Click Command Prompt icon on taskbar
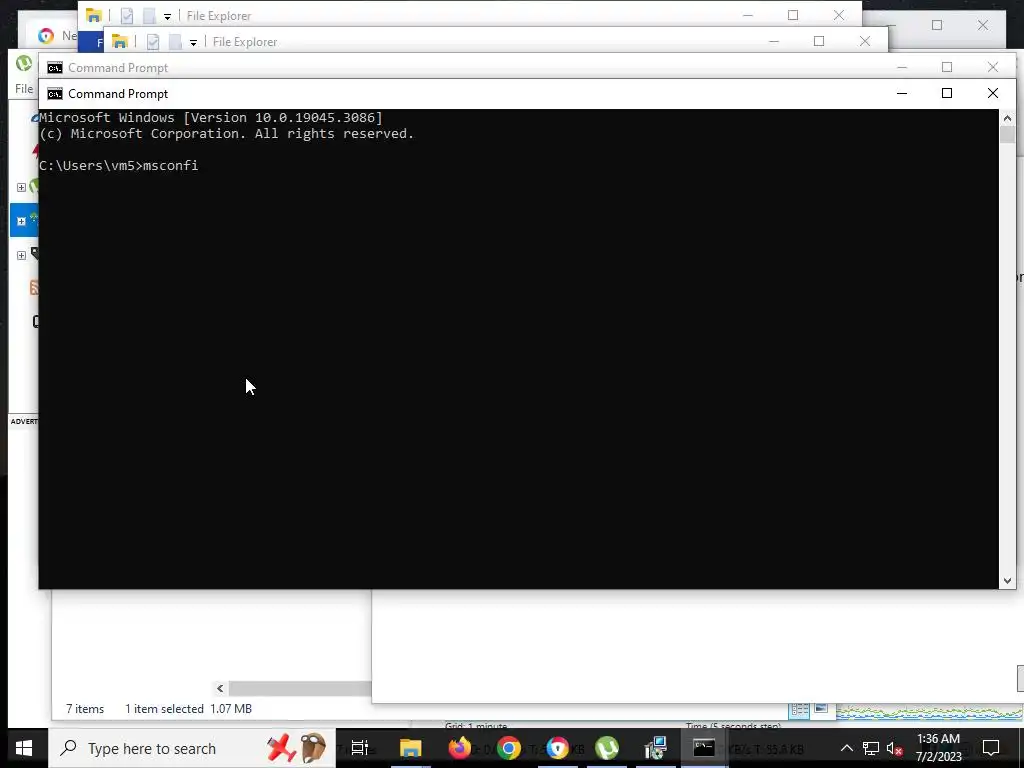The height and width of the screenshot is (768, 1024). [704, 748]
